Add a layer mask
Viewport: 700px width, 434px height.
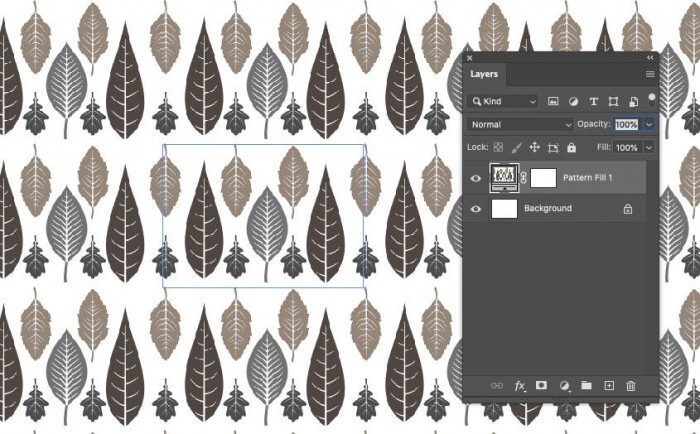point(541,385)
